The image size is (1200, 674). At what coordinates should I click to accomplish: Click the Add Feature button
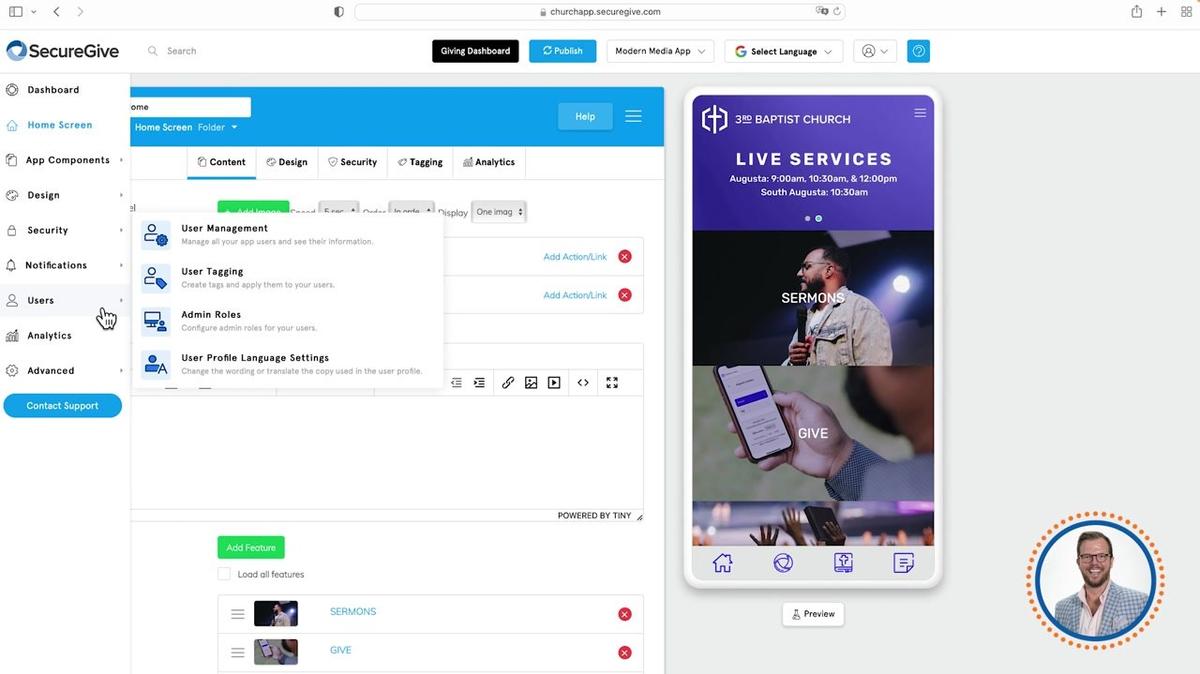click(x=250, y=547)
